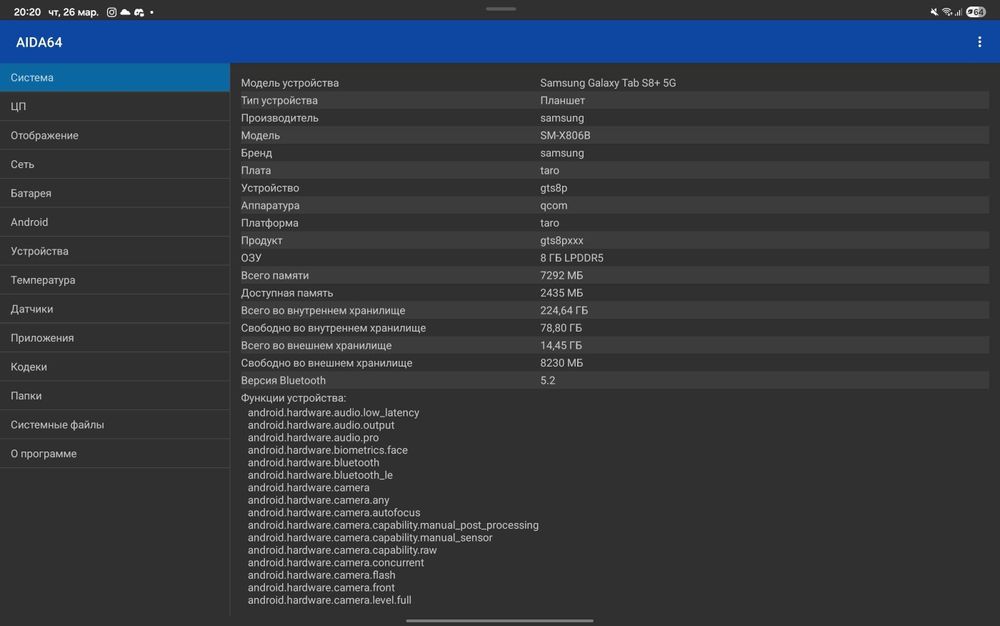The width and height of the screenshot is (1000, 626).
Task: Select the gts8p device value
Action: [x=554, y=188]
